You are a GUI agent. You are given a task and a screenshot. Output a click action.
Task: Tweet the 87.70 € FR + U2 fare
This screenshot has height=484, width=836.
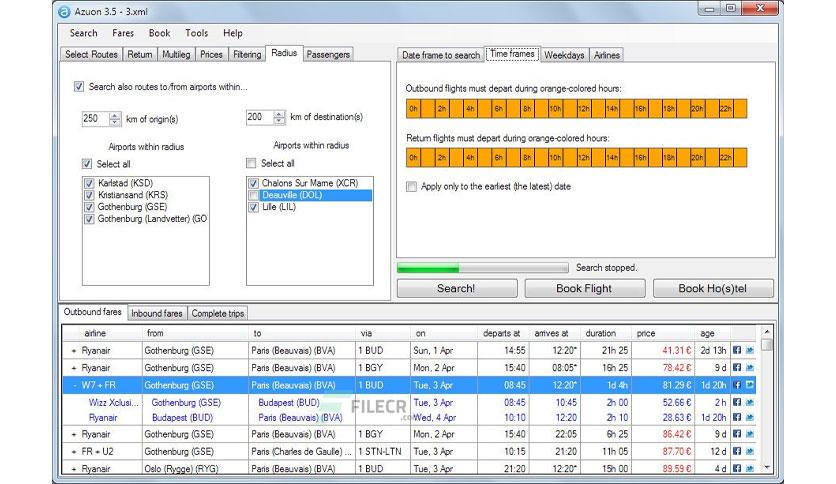coord(750,451)
